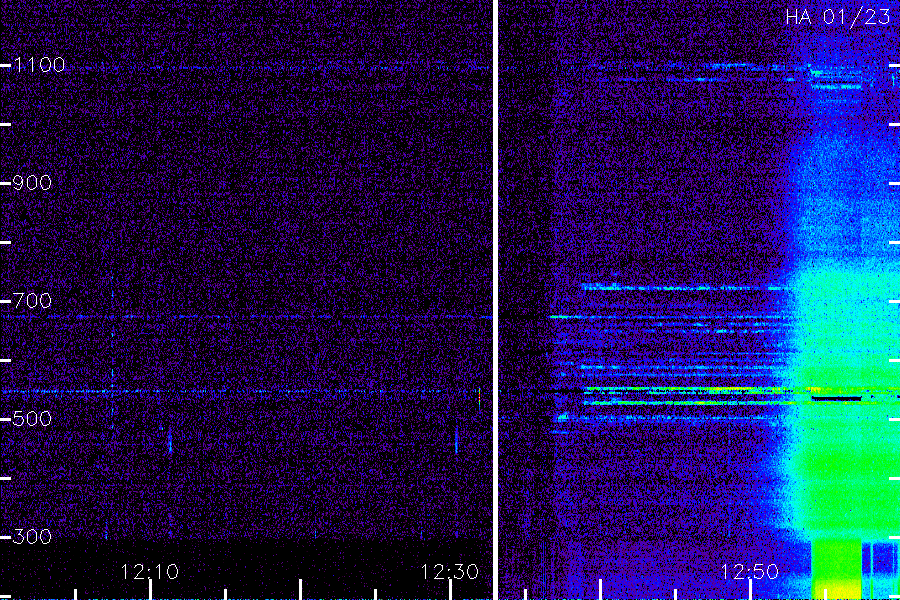900x600 pixels.
Task: Click the 900 frequency axis label
Action: pos(32,183)
